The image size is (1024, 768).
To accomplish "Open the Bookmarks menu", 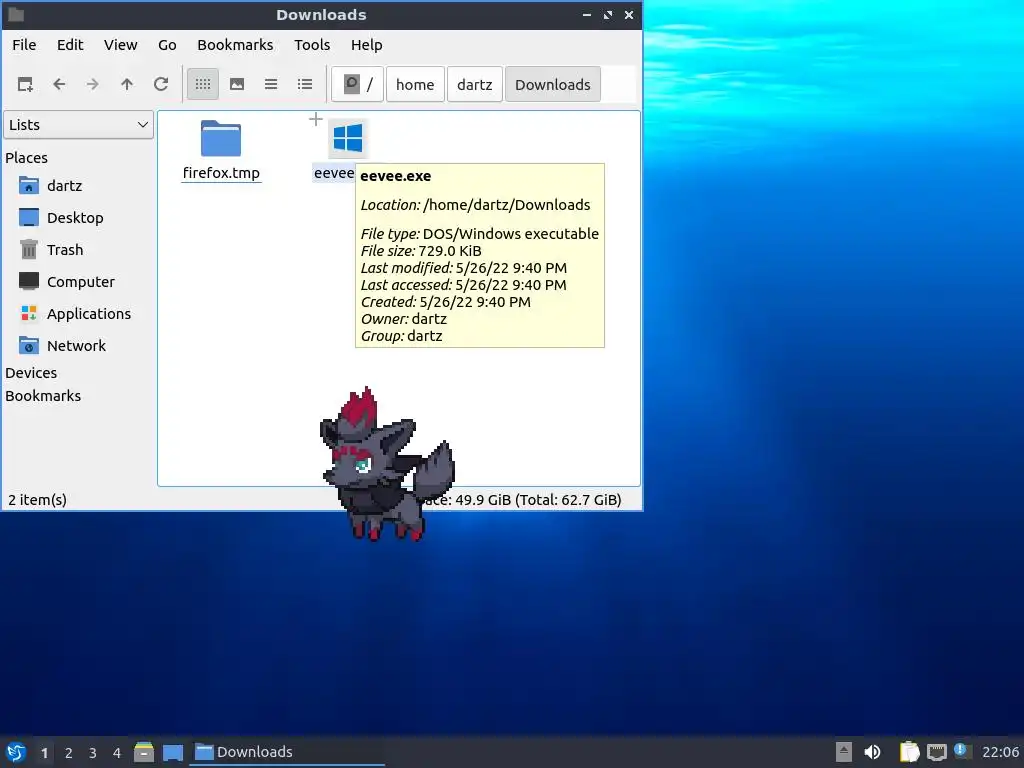I will click(235, 45).
